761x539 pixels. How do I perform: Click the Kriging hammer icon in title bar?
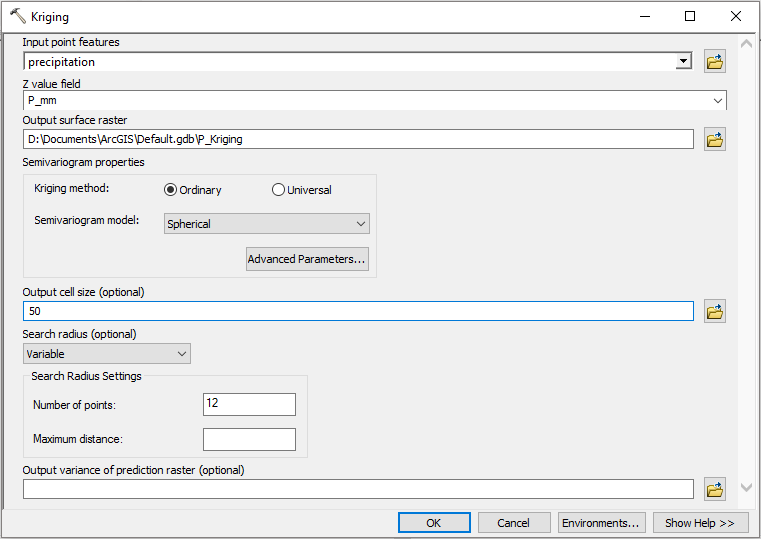coord(17,17)
